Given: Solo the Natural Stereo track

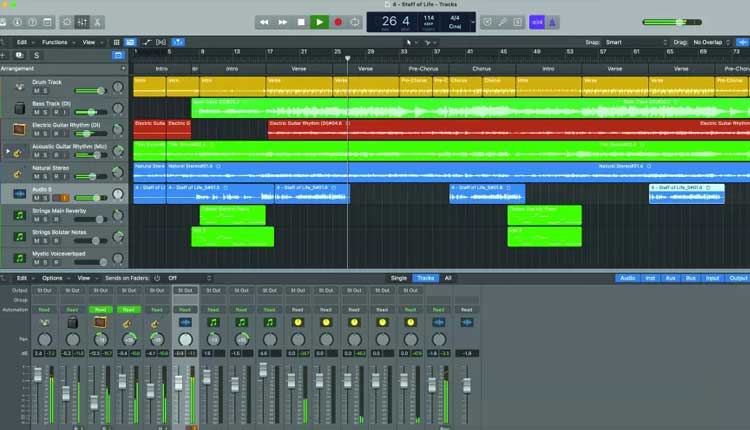Looking at the screenshot, I should point(46,175).
